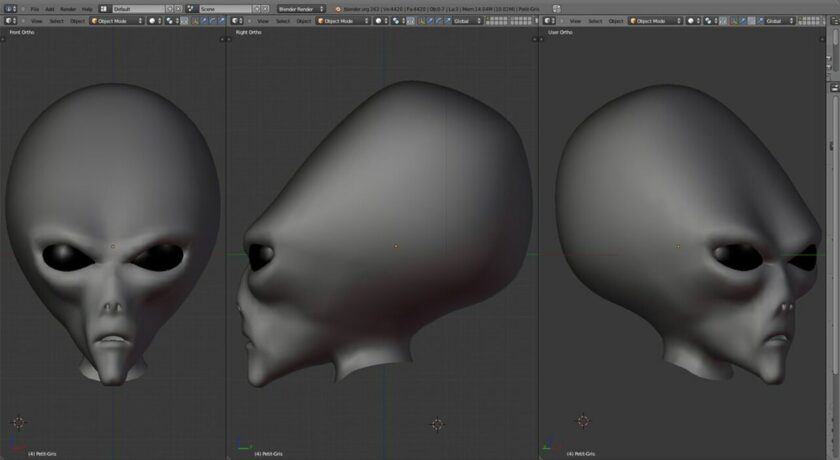Screen dimensions: 840x460
Task: Click View menu in Right Ortho viewport header
Action: tap(264, 21)
